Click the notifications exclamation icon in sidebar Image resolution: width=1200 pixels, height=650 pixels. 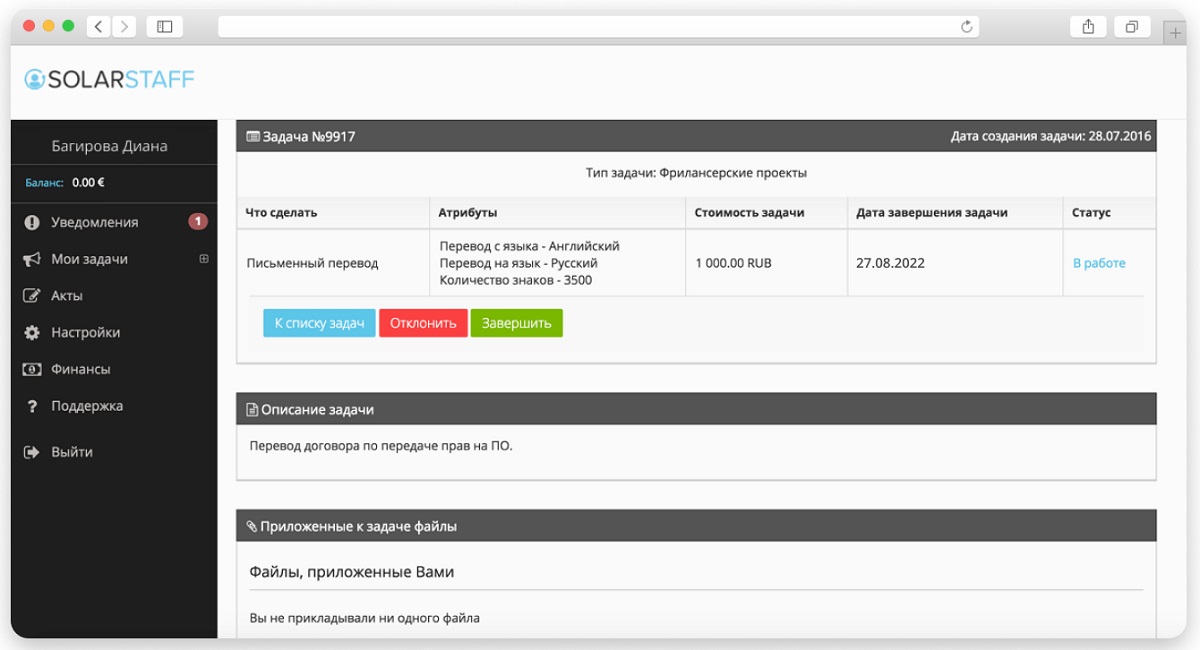(x=32, y=223)
